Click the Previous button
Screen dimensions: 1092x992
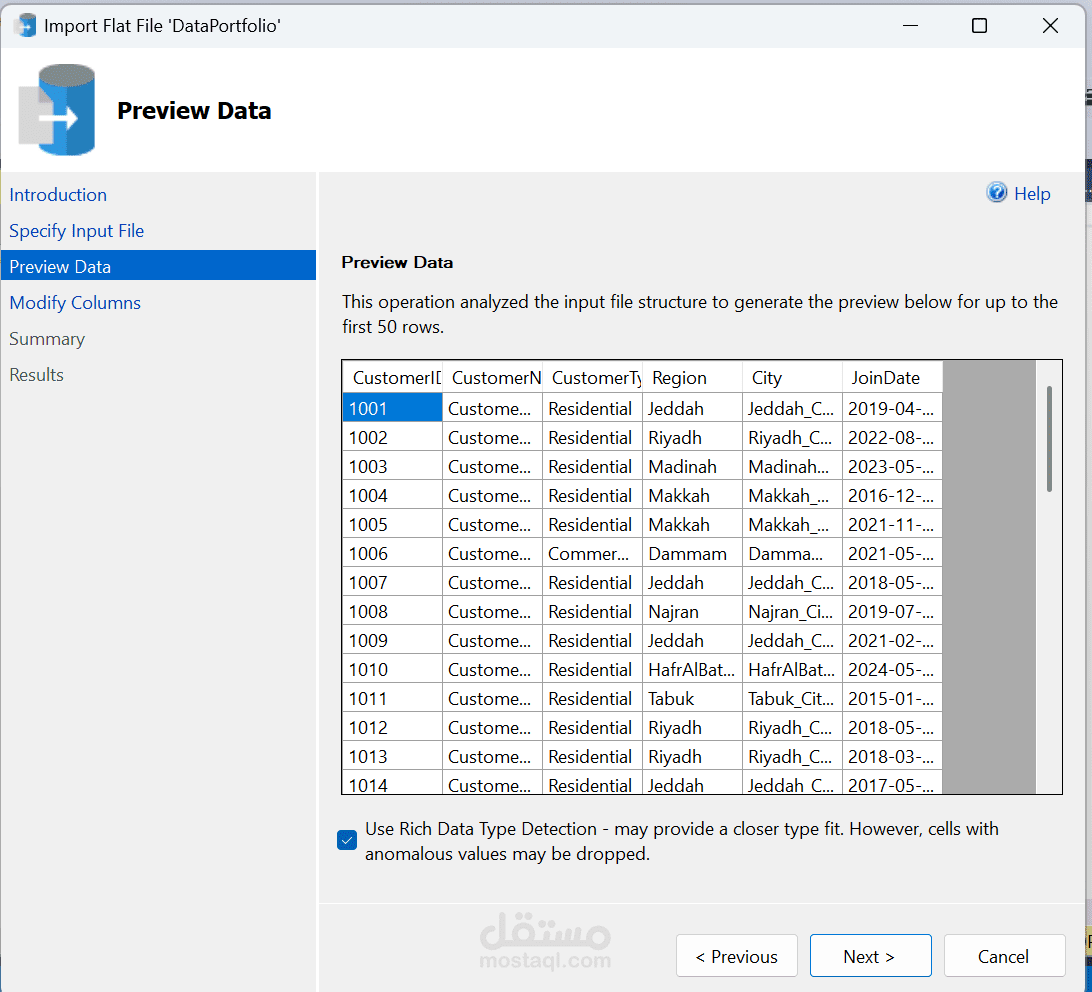tap(736, 957)
